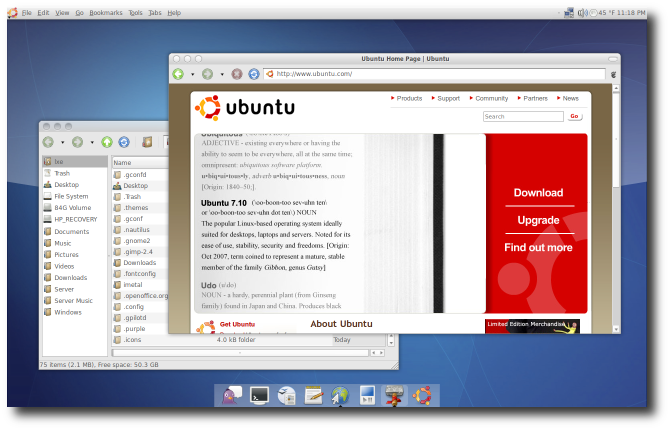
Task: Open web browser globe dock icon
Action: click(x=340, y=395)
